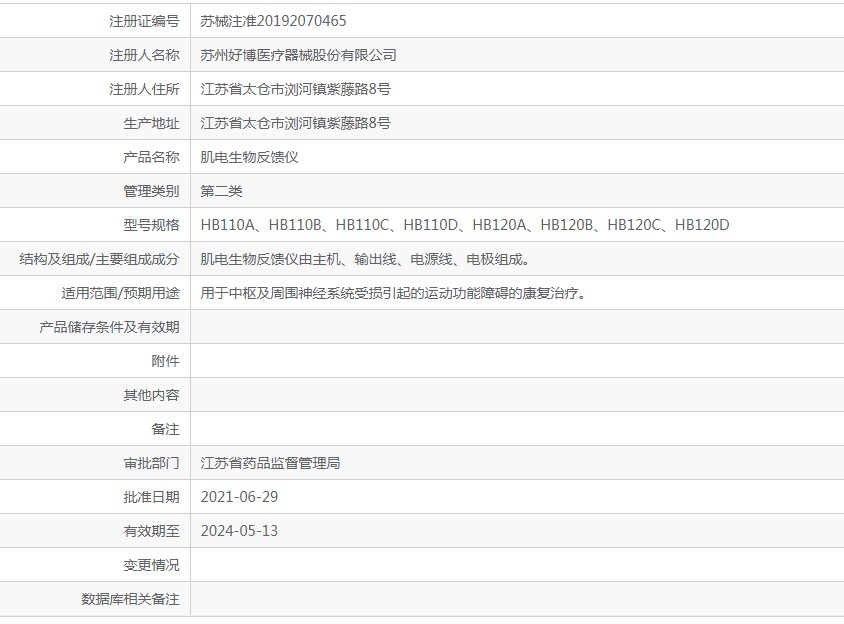Screen dimensions: 844x624
Task: Select the 生产地址 label
Action: click(151, 123)
